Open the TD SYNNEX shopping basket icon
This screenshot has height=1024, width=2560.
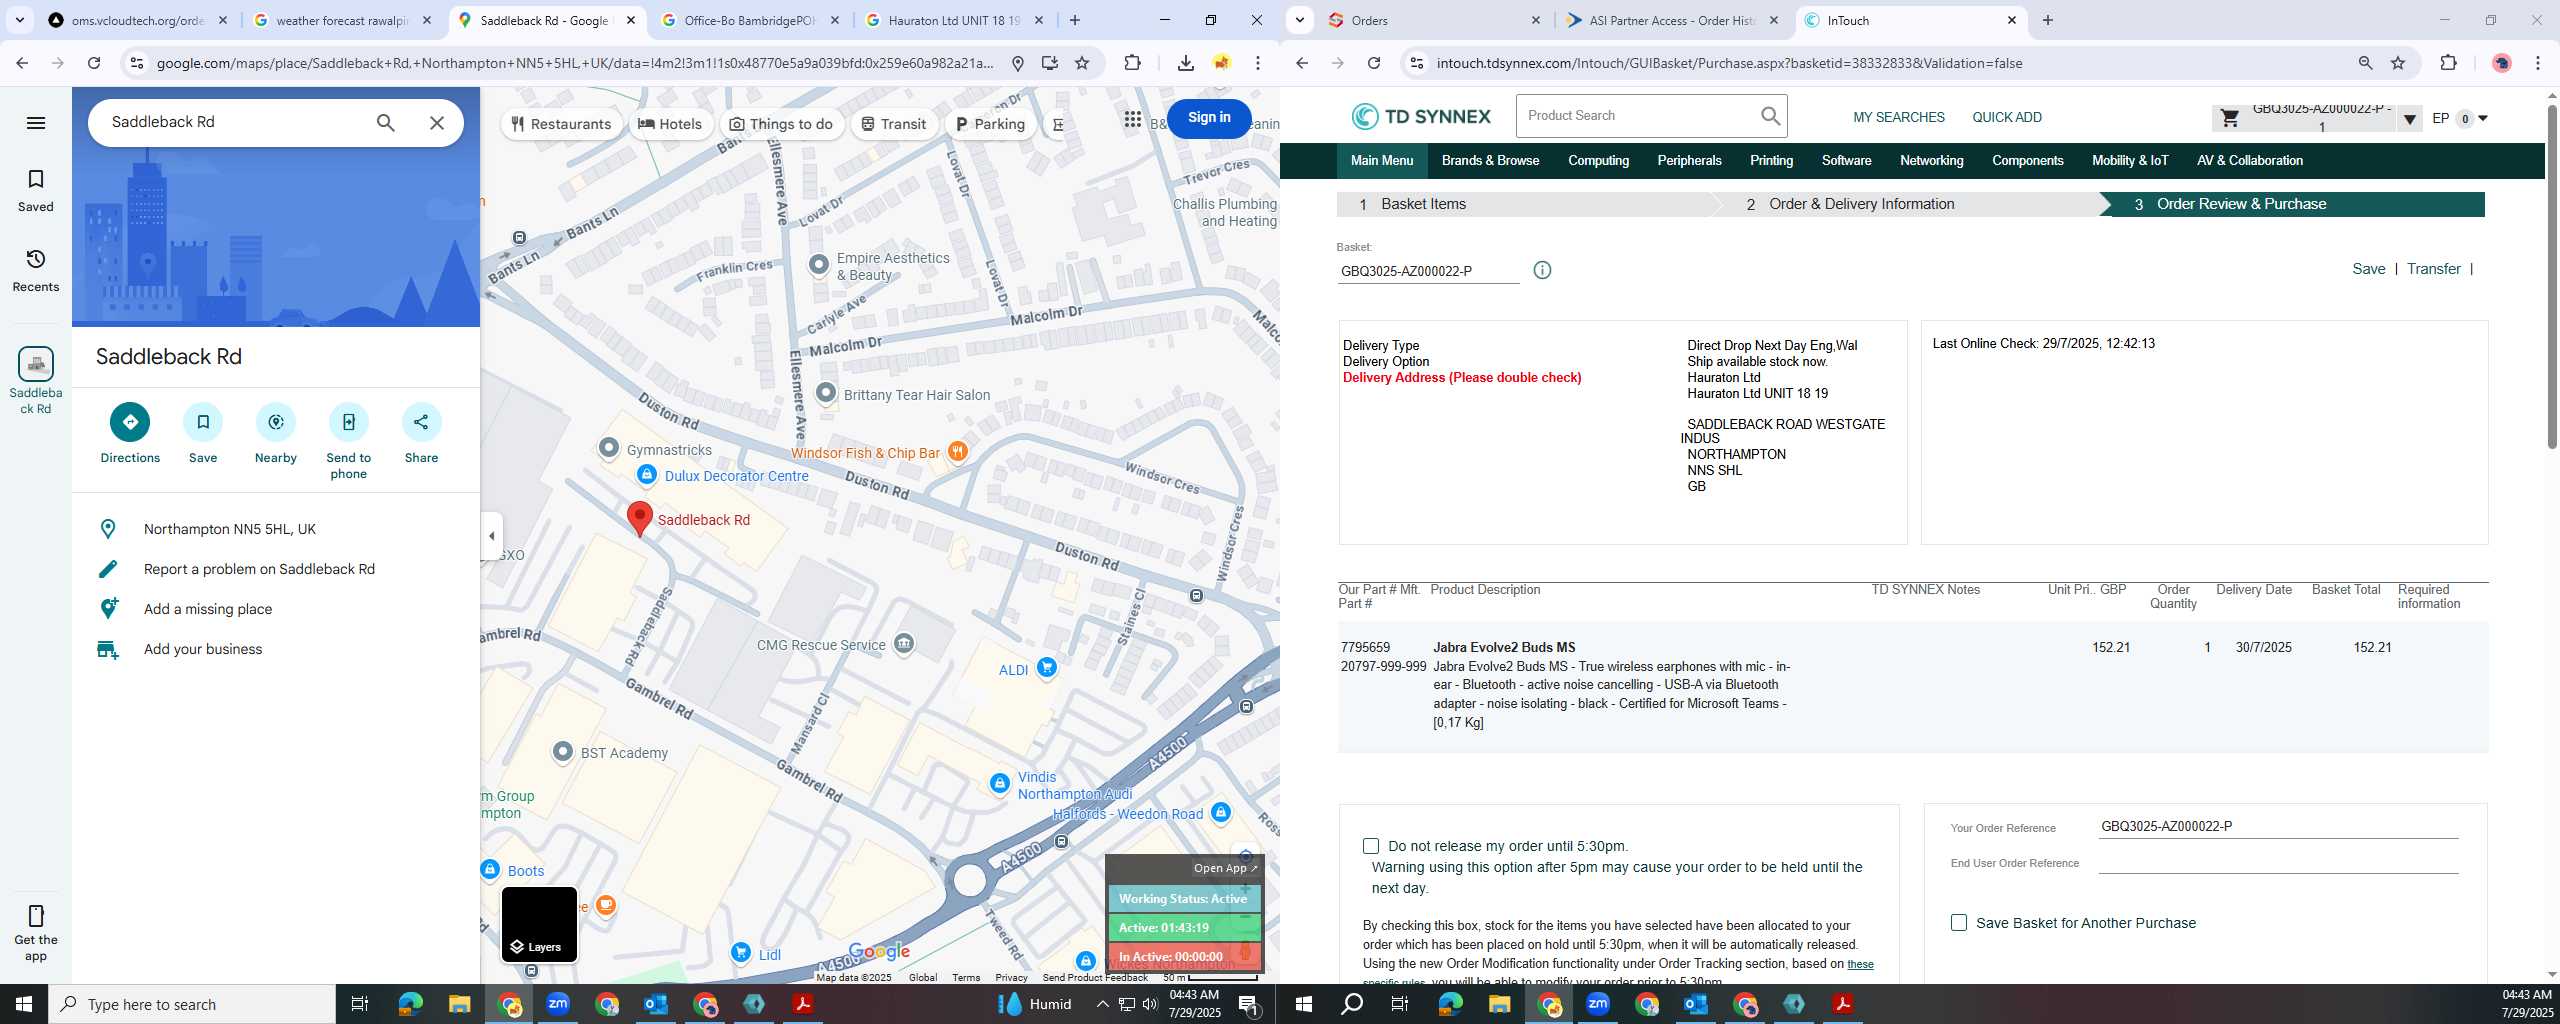pos(2230,118)
